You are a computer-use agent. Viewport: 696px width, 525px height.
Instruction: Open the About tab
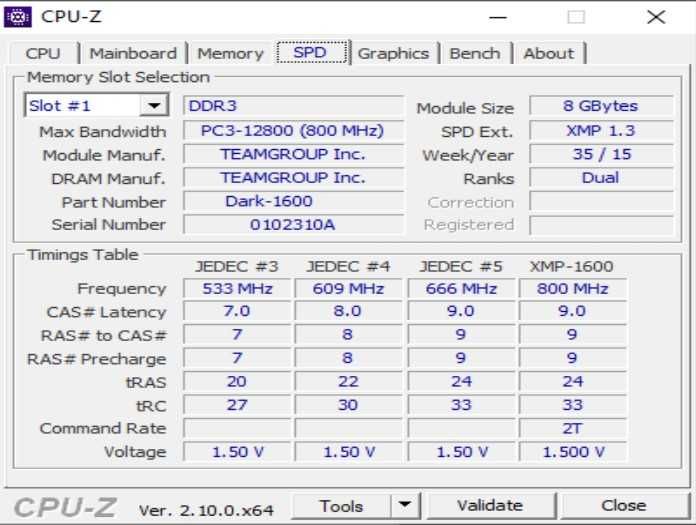pyautogui.click(x=549, y=53)
